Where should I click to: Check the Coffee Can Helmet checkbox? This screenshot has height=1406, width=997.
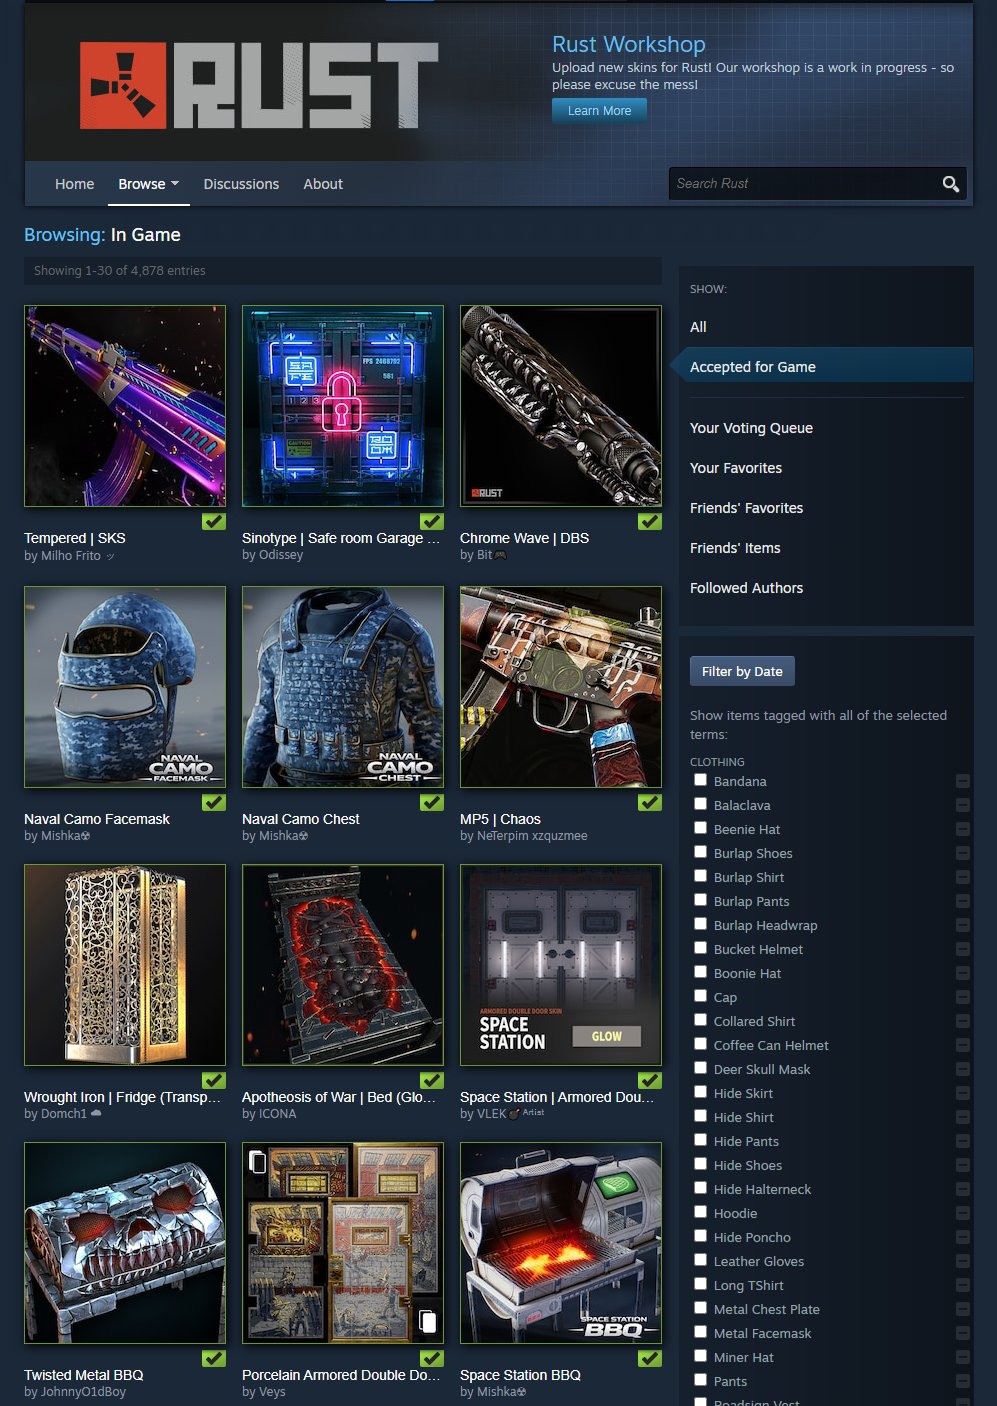pos(700,1044)
